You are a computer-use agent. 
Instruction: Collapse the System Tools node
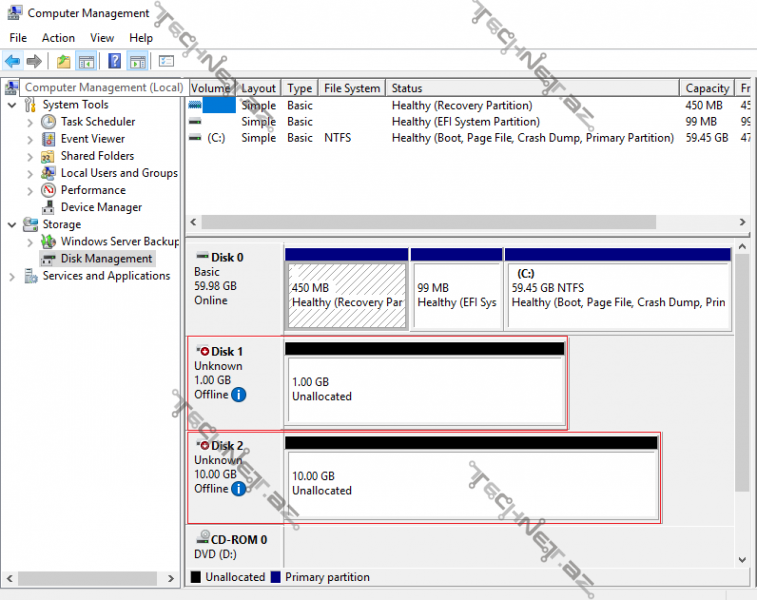click(x=12, y=105)
